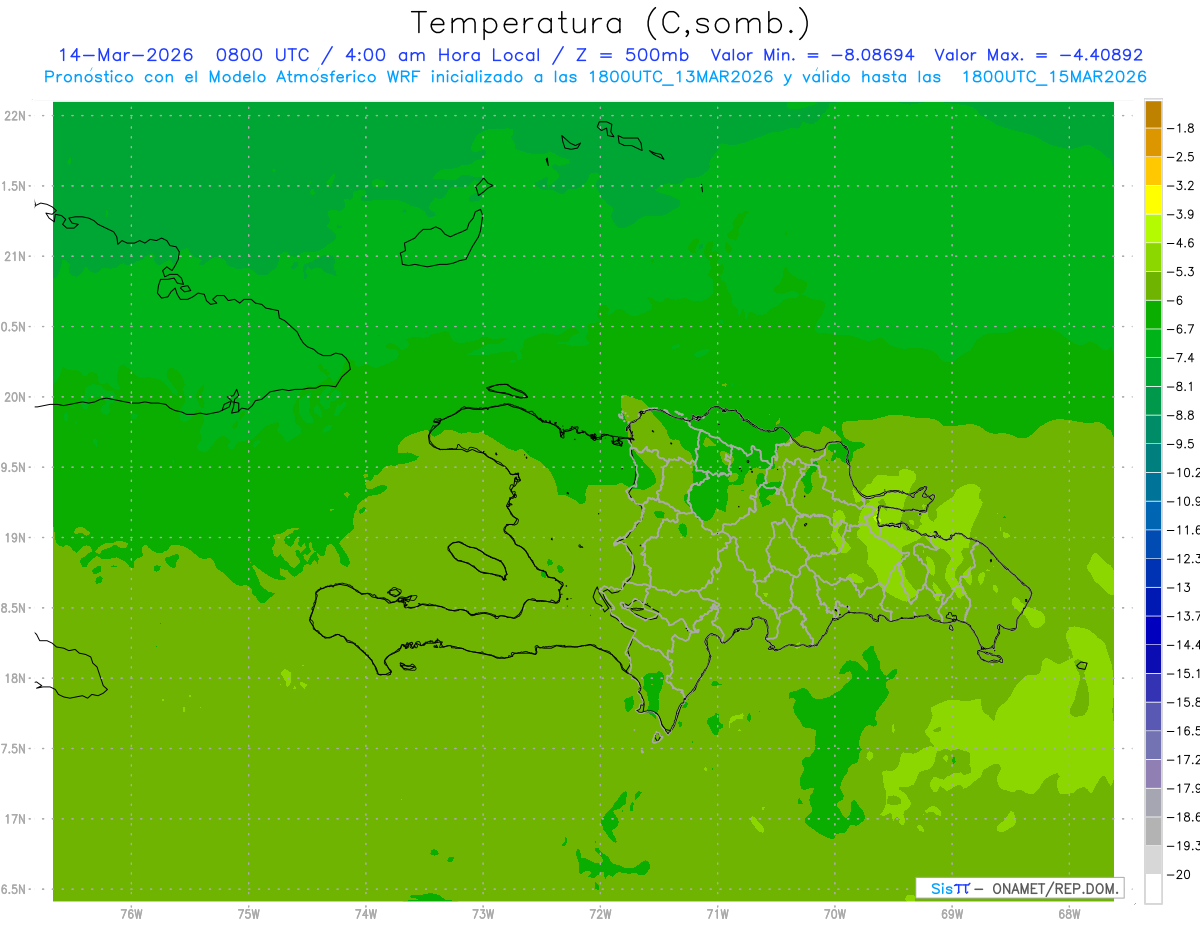1200x927 pixels.
Task: Click the "-8.1" colorbar label
Action: [1182, 386]
